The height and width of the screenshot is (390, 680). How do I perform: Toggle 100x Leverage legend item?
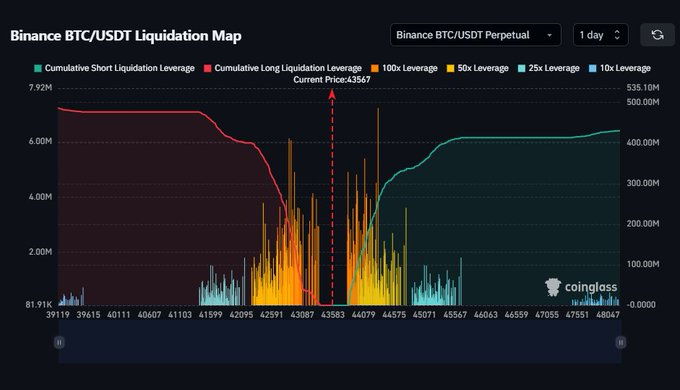coord(405,68)
